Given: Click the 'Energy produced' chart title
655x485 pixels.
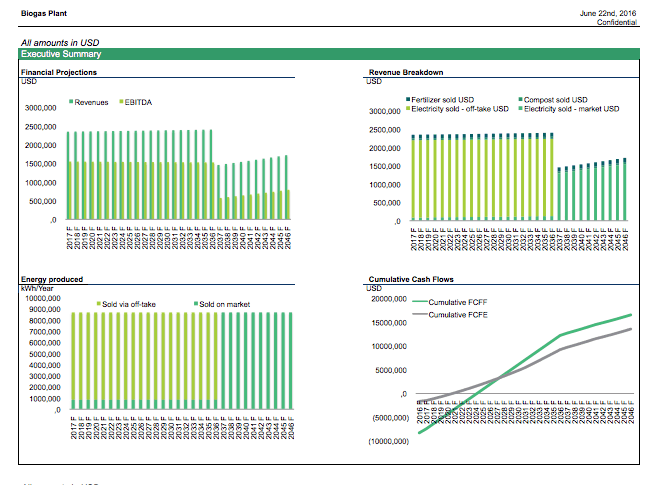Looking at the screenshot, I should 52,279.
